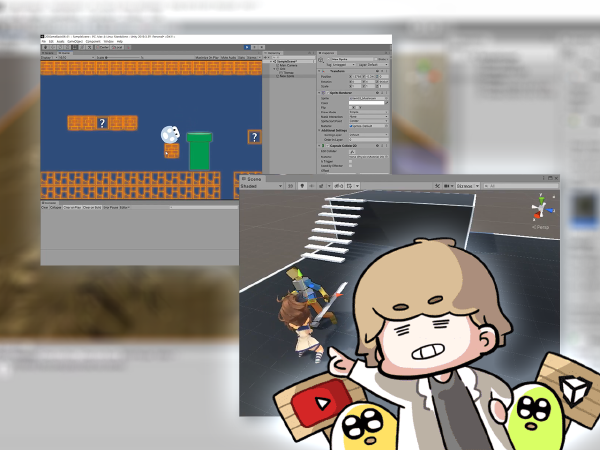Open the Sorting Layer dropdown

[368, 135]
